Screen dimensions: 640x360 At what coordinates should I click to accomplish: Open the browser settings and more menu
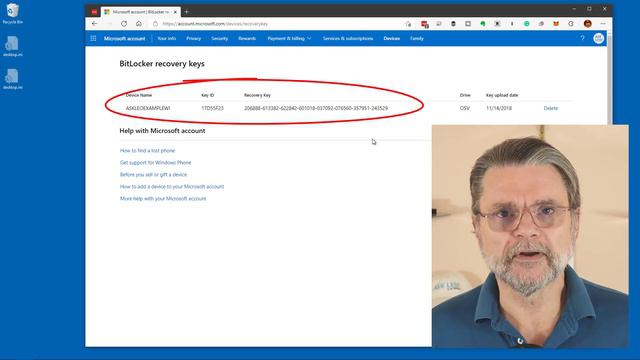603,24
